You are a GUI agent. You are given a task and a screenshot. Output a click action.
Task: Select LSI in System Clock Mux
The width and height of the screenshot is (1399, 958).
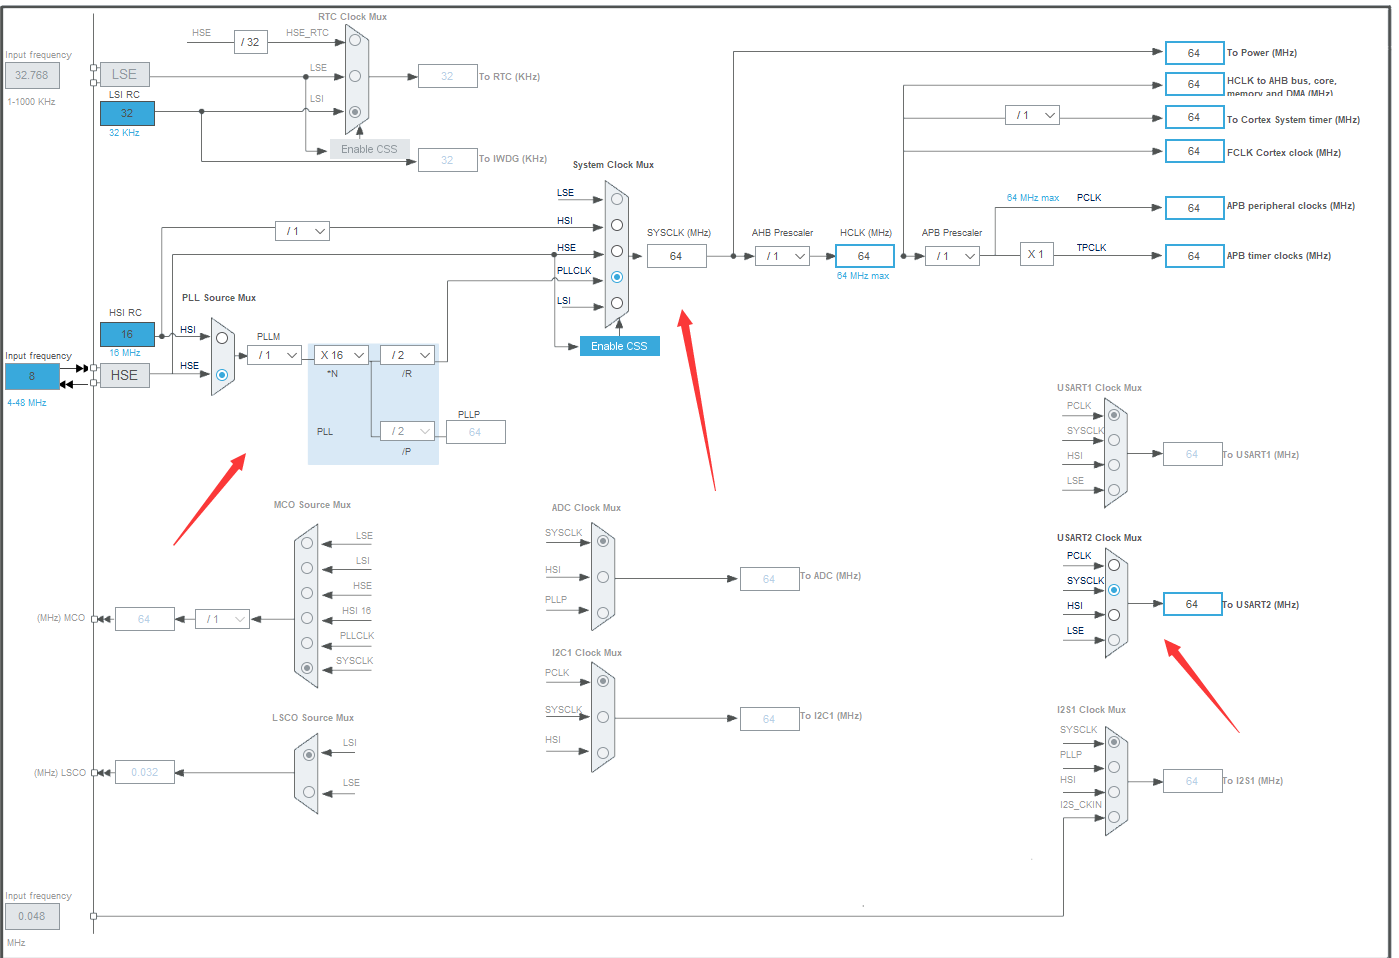(x=617, y=303)
